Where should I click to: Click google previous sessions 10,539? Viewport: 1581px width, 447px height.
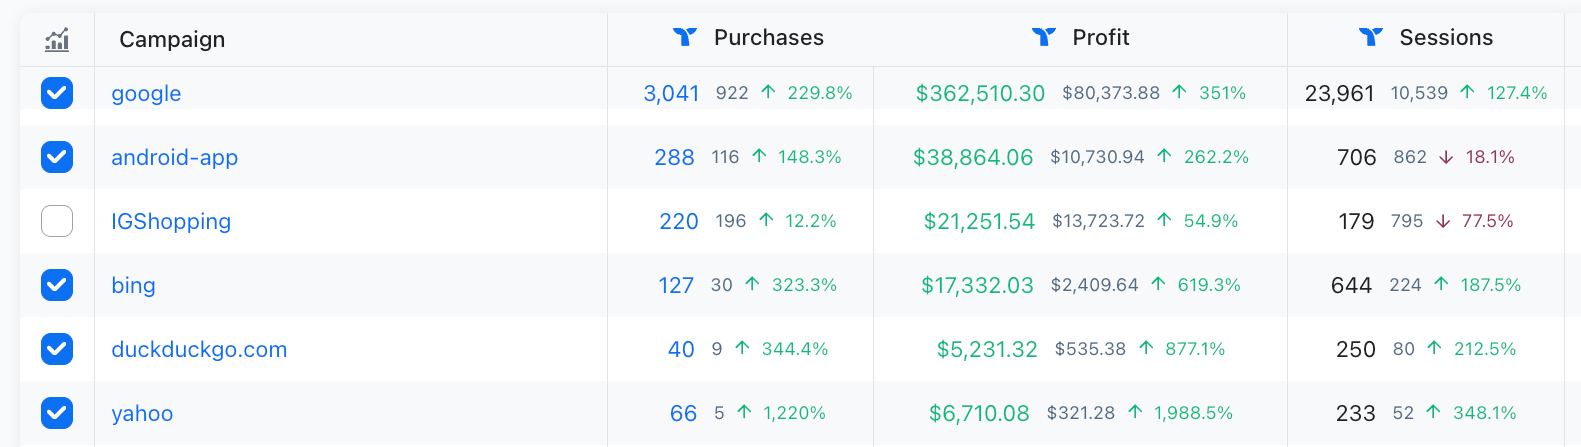pos(1419,93)
